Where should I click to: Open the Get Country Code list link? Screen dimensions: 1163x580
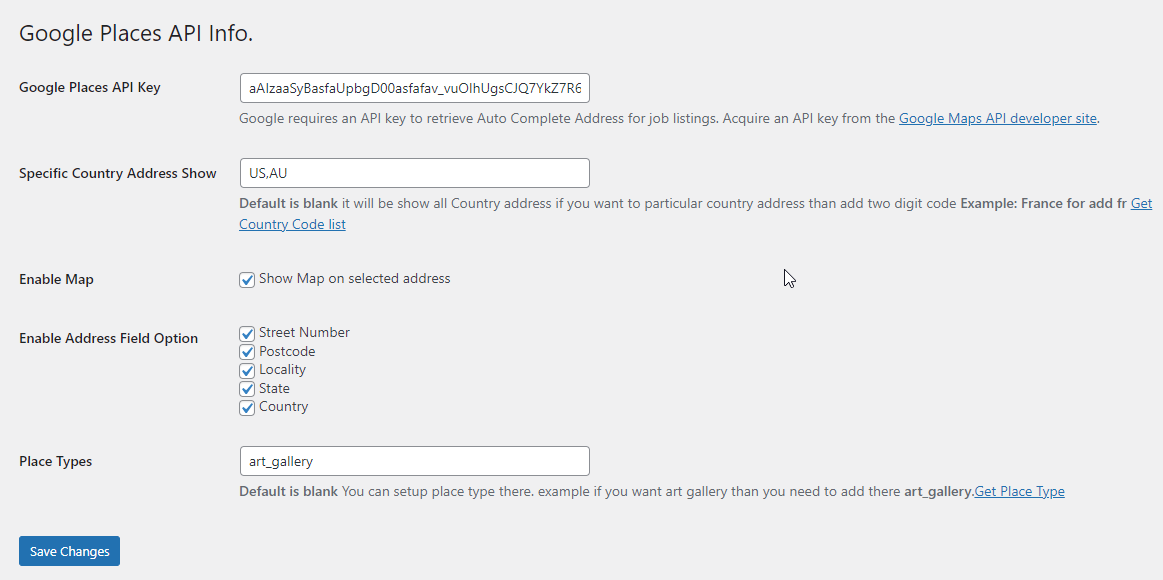[292, 224]
